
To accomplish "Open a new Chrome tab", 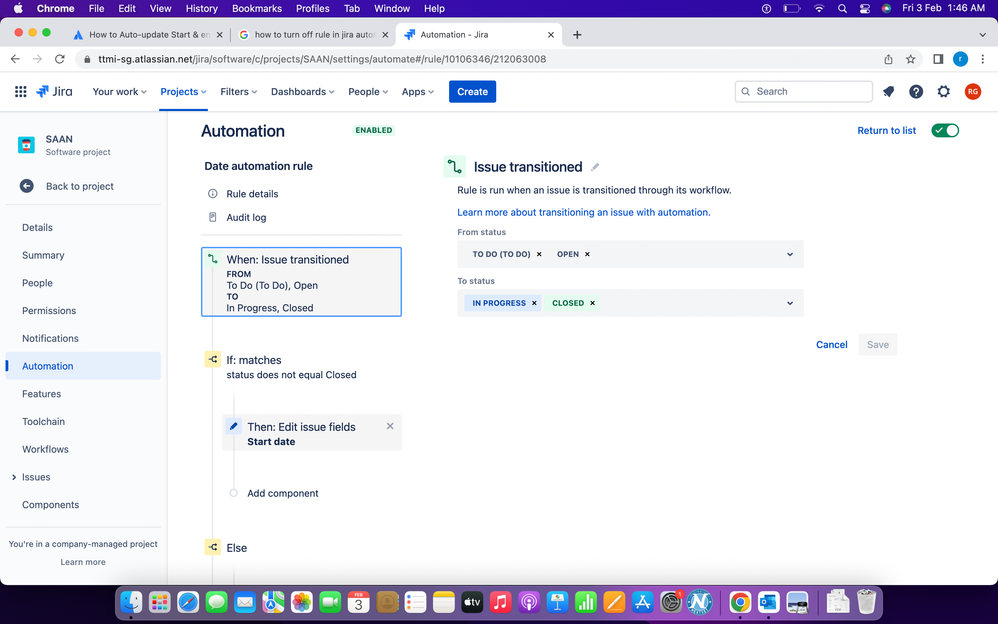I will [x=577, y=34].
